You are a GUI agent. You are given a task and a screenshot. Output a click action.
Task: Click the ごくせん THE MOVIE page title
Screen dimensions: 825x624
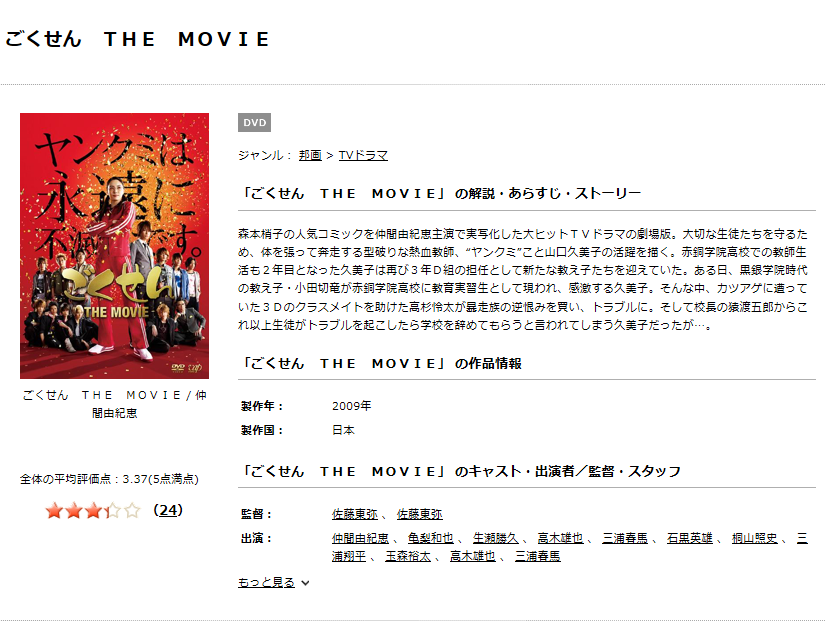coord(138,39)
